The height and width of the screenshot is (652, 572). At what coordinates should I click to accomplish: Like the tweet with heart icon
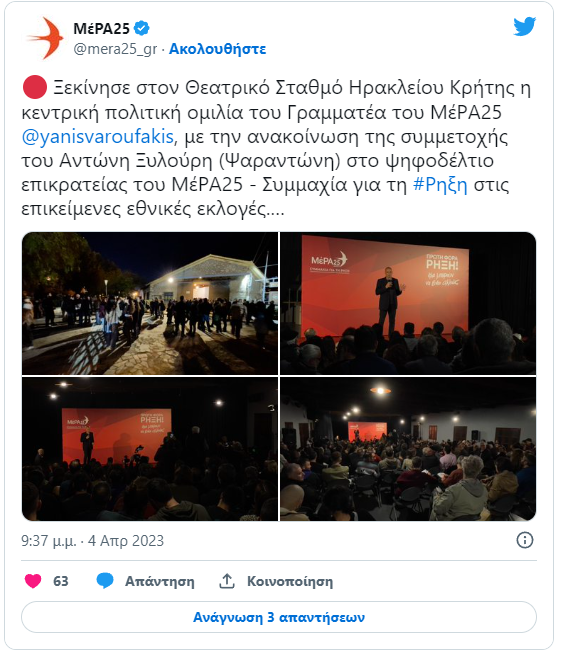[x=33, y=581]
